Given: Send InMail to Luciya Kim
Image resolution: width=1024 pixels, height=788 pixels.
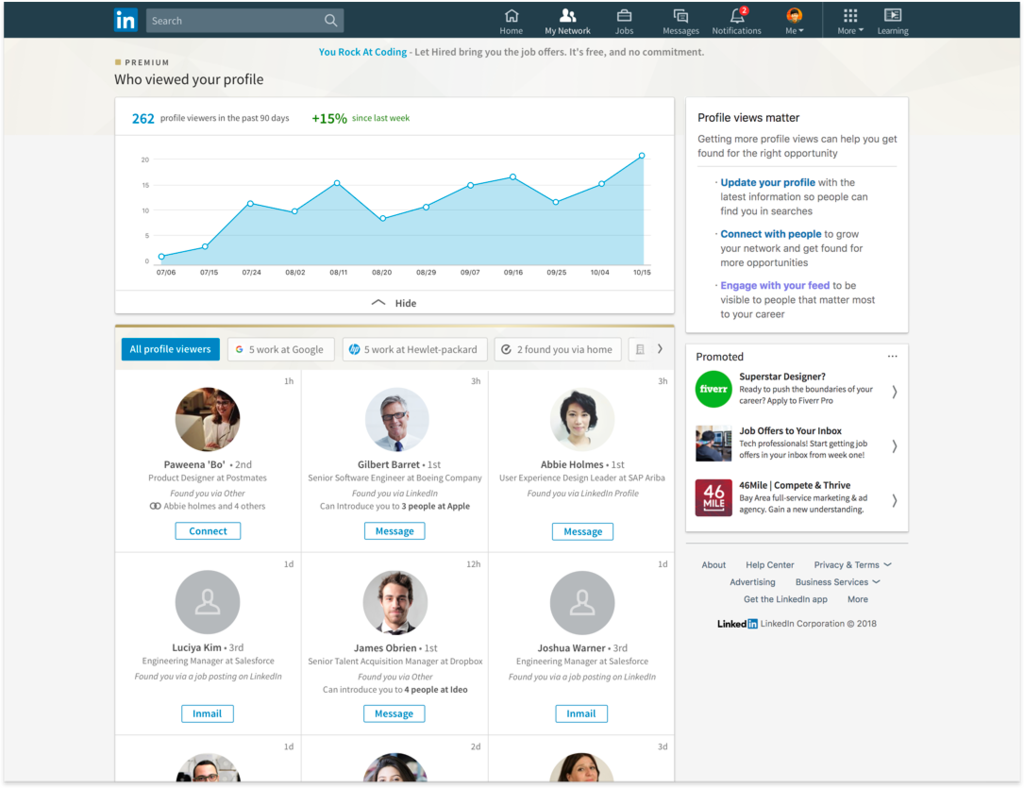Looking at the screenshot, I should (x=207, y=714).
